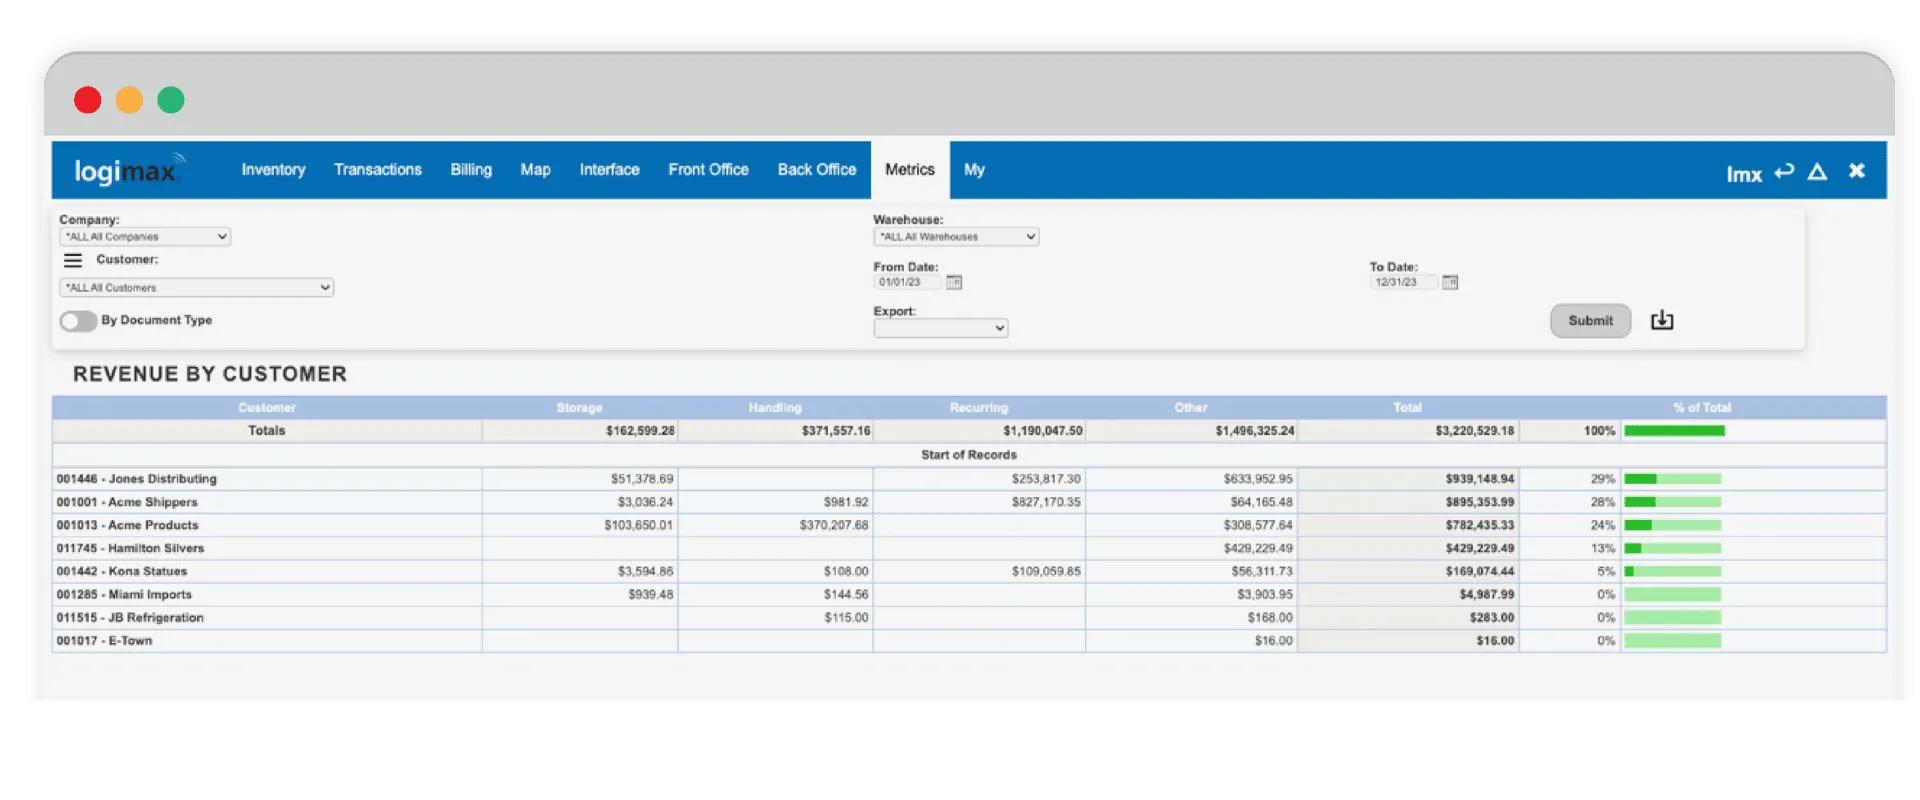Screen dimensions: 1920x800
Task: Click Acme Products storage $103,650.01
Action: click(638, 525)
